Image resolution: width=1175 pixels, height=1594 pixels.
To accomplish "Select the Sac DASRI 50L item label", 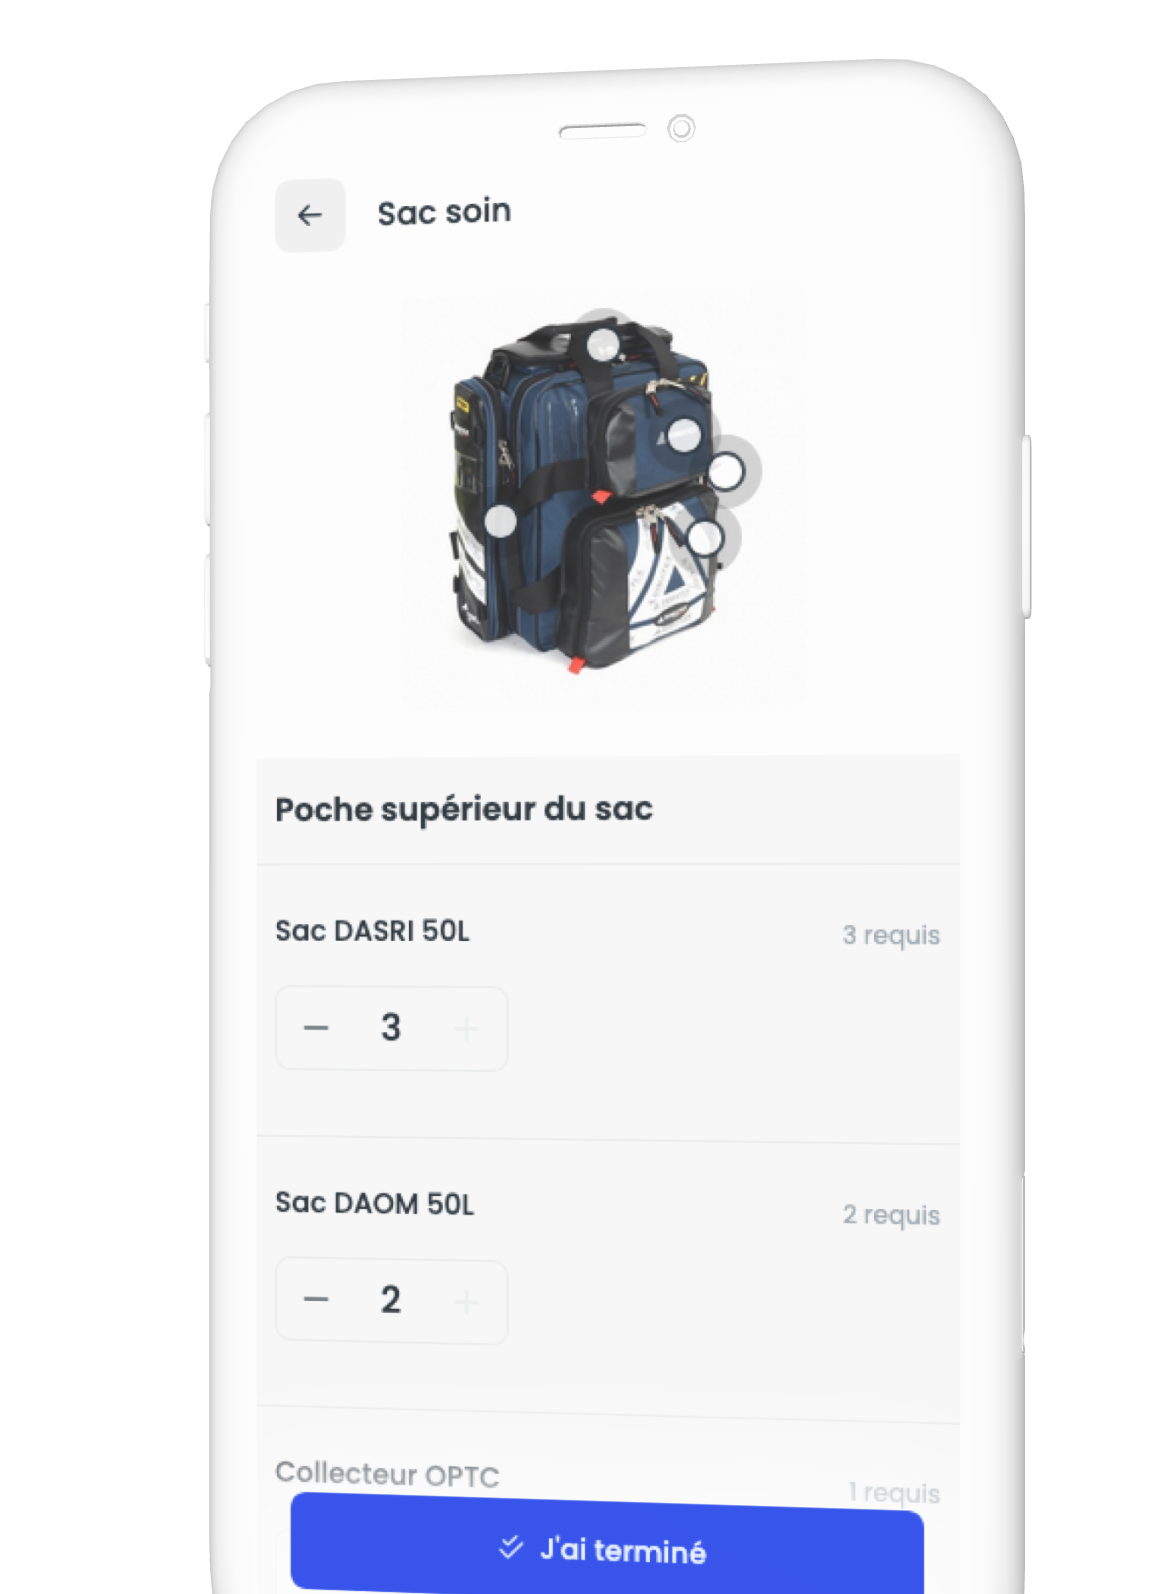I will coord(372,931).
